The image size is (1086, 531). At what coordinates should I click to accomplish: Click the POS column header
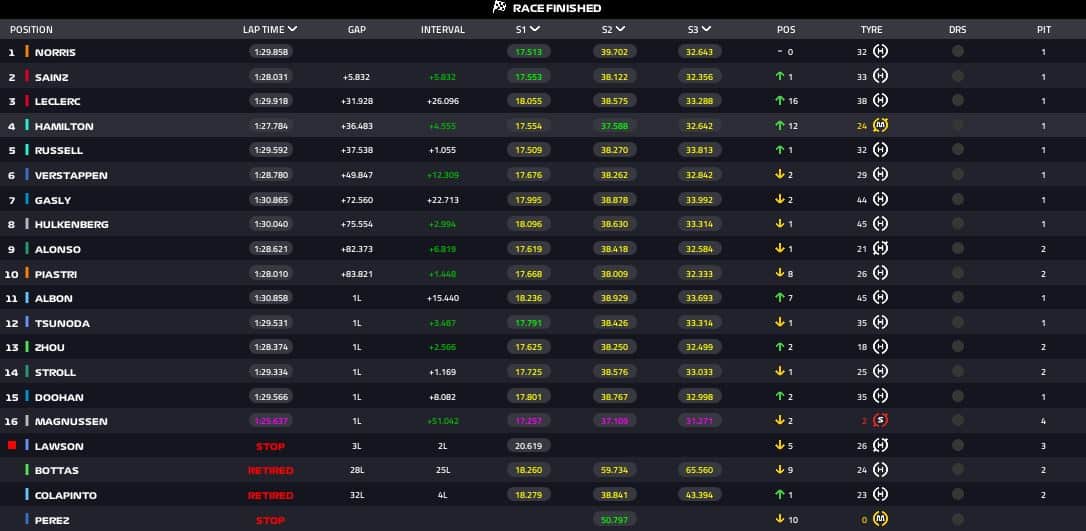tap(786, 30)
